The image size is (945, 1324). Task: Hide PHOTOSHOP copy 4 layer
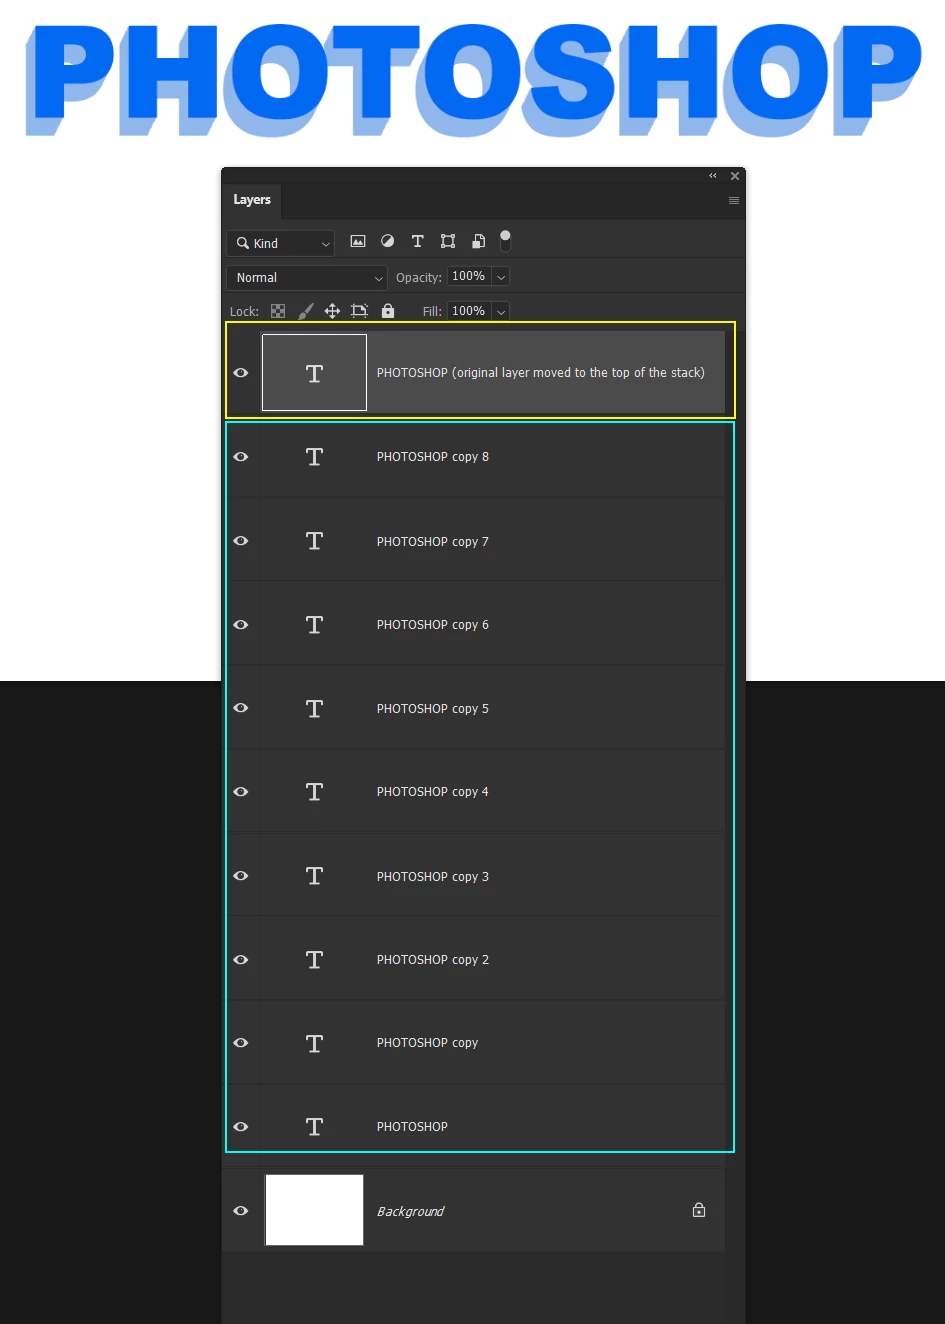coord(241,792)
